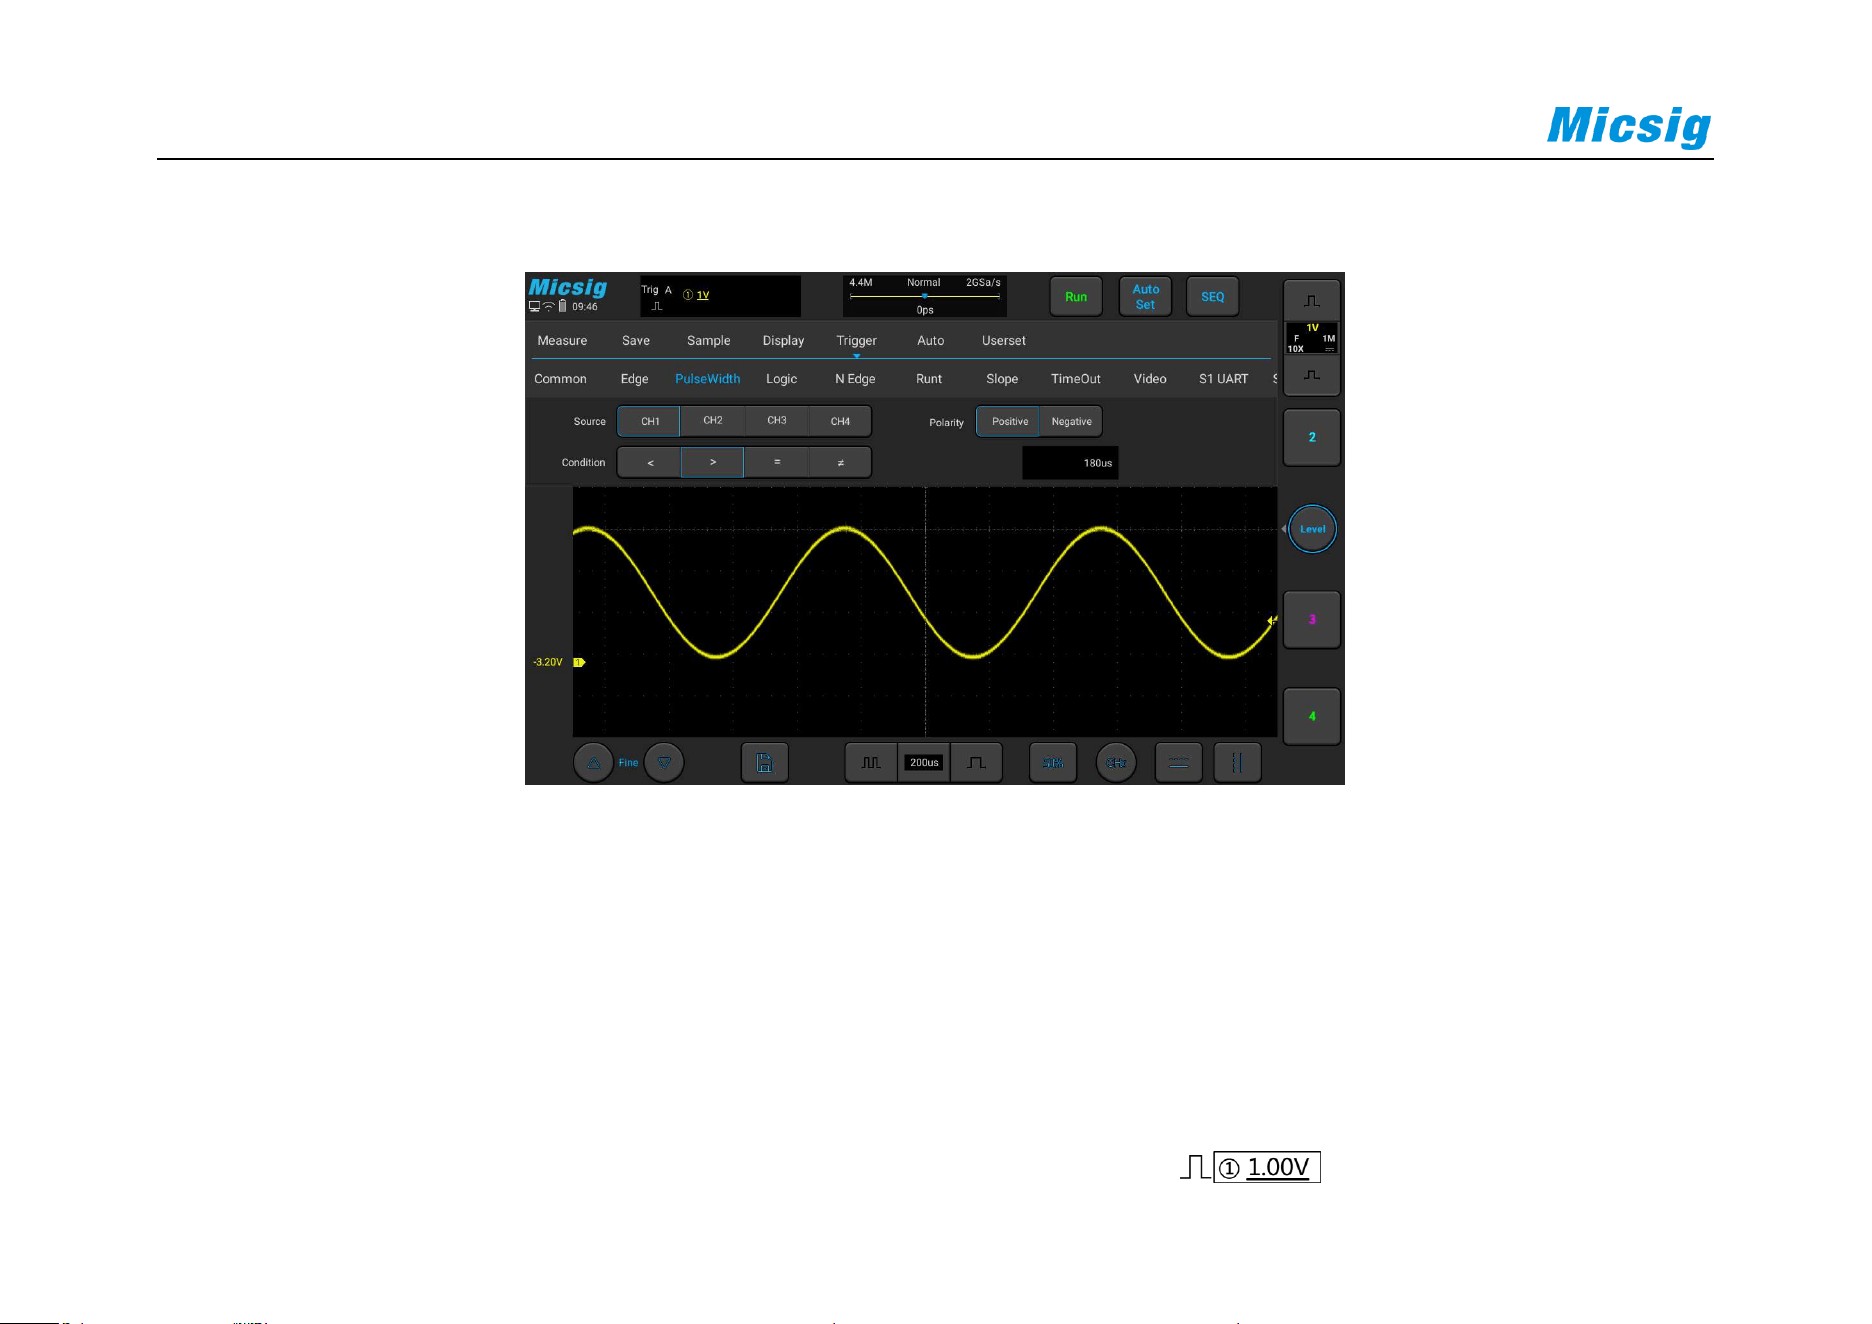Viewport: 1872px width, 1324px height.
Task: Click the -3.20V offset label
Action: (548, 662)
